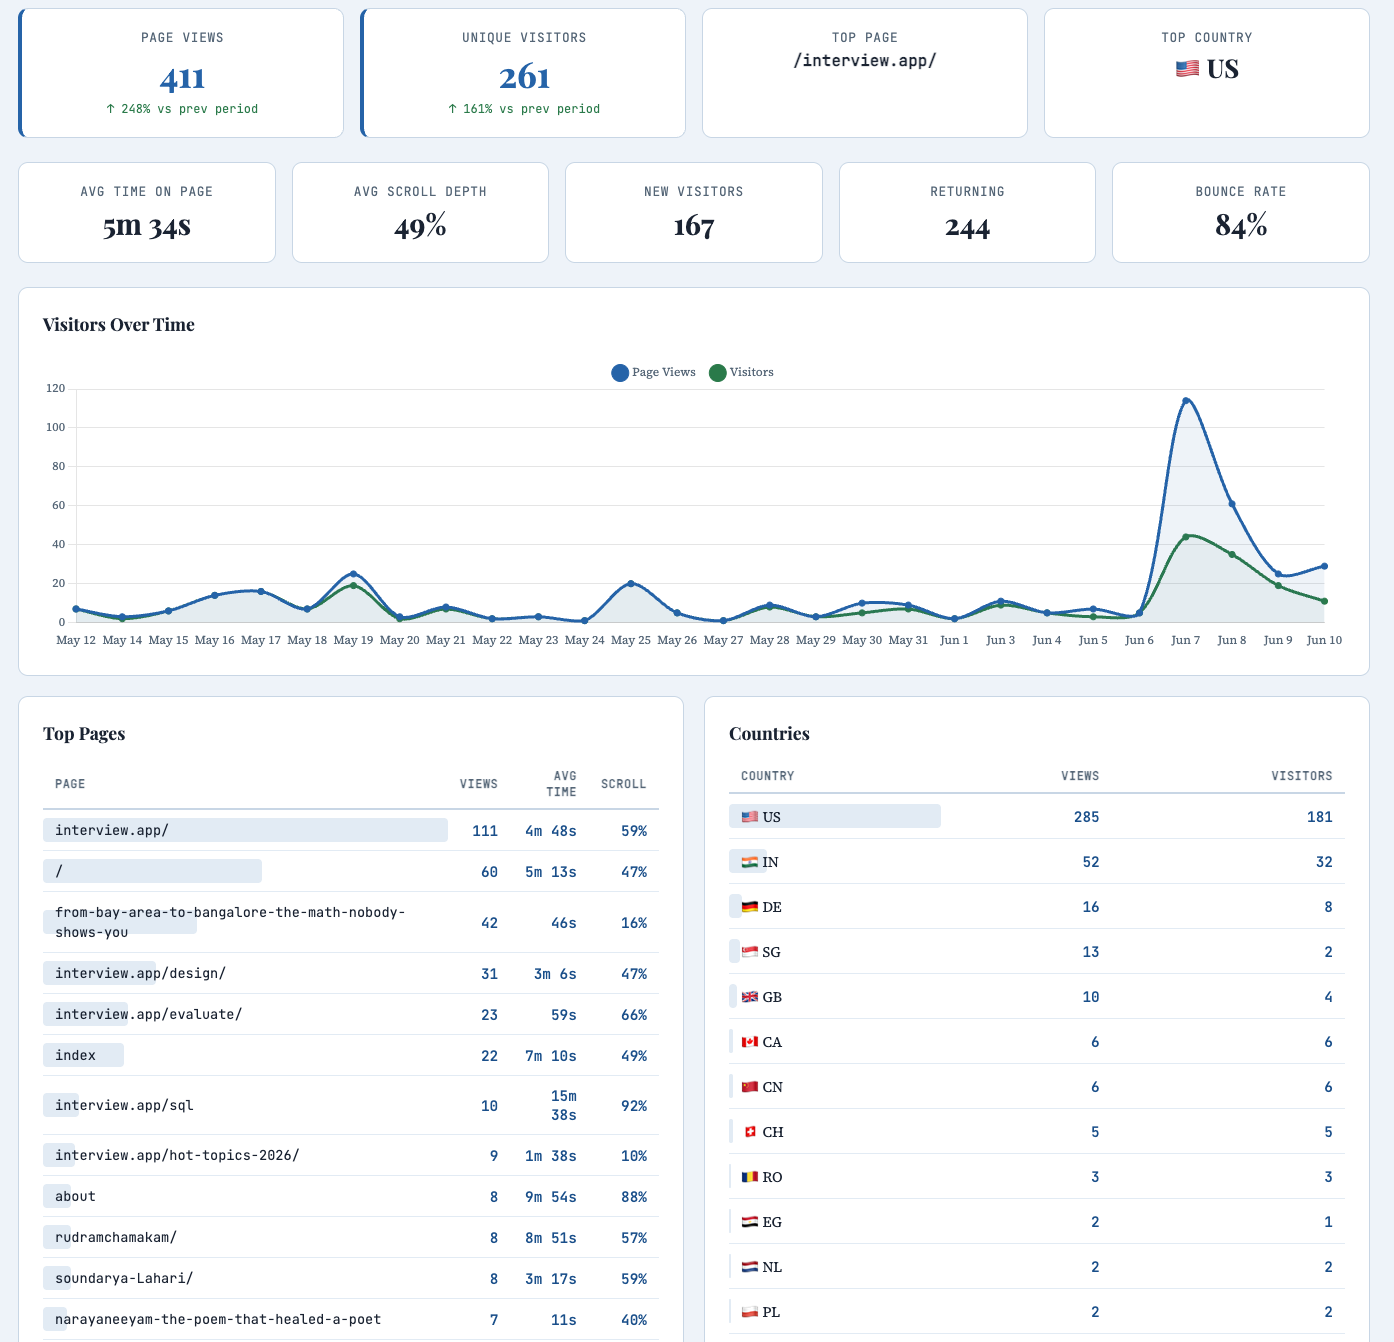The image size is (1394, 1342).
Task: Click the Jun 8 page views data point
Action: [1232, 504]
